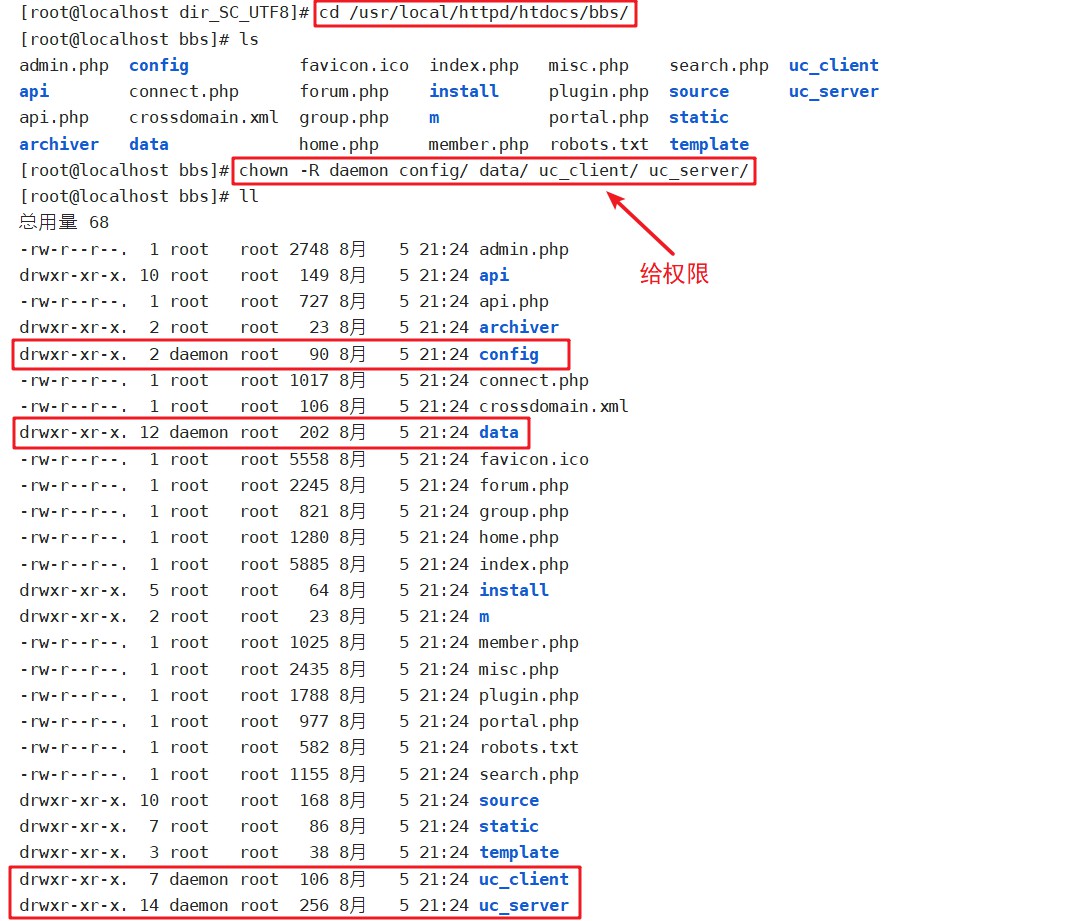Click misc.php in the ll listing
This screenshot has height=921, width=1072.
pyautogui.click(x=519, y=669)
